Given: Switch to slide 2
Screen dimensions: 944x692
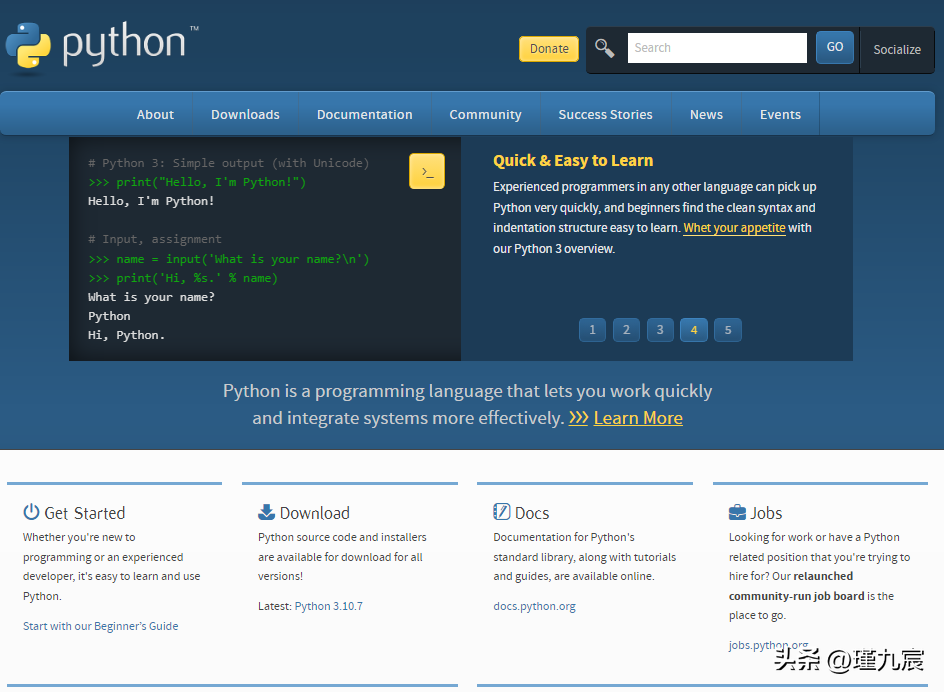Looking at the screenshot, I should (x=626, y=329).
